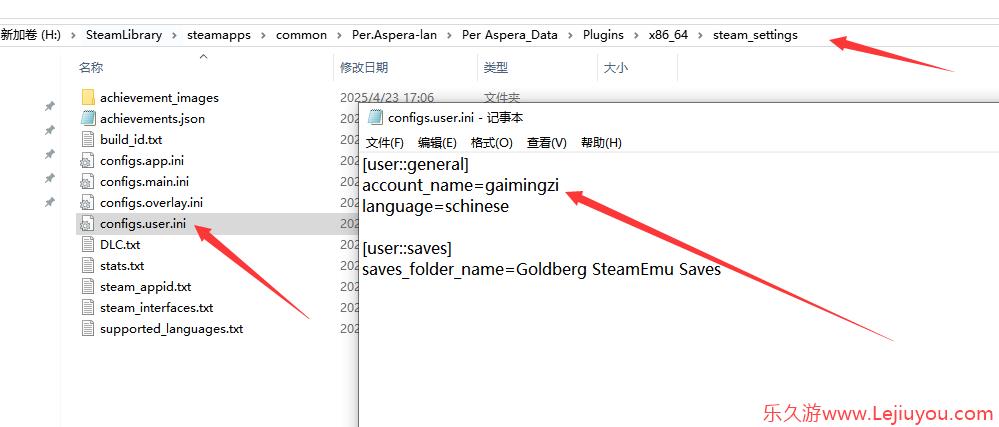Image resolution: width=999 pixels, height=427 pixels.
Task: Place cursor in the [user::general] line
Action: coord(415,165)
